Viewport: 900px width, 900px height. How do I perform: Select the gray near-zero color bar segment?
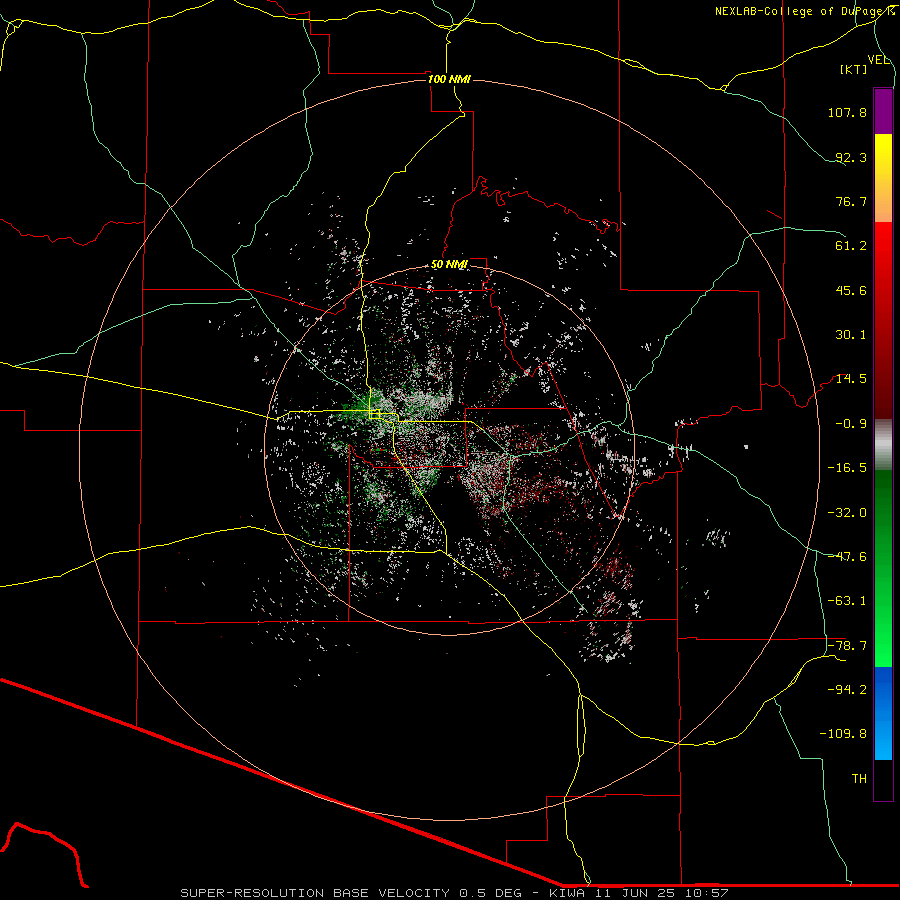coord(883,445)
